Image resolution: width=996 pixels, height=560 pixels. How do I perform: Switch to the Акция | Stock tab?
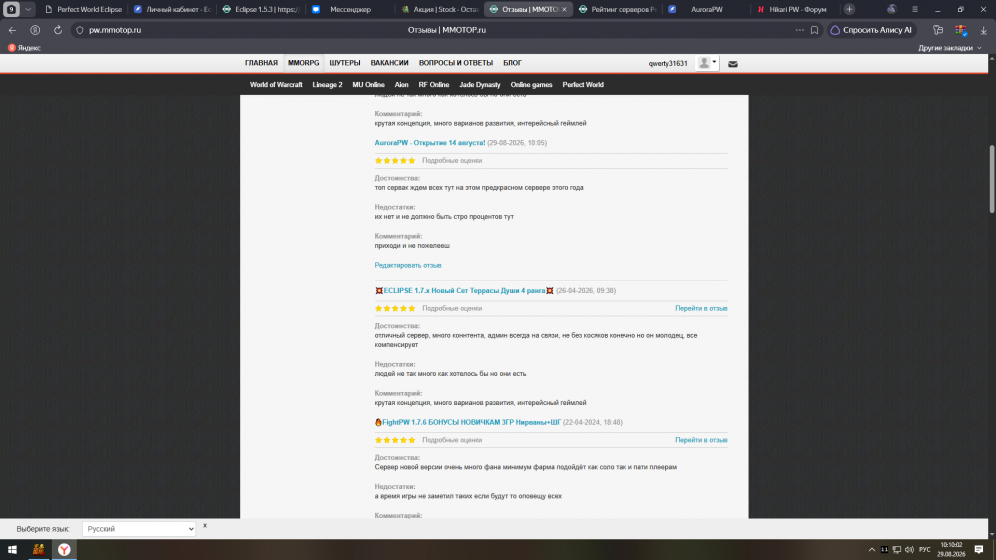click(439, 10)
